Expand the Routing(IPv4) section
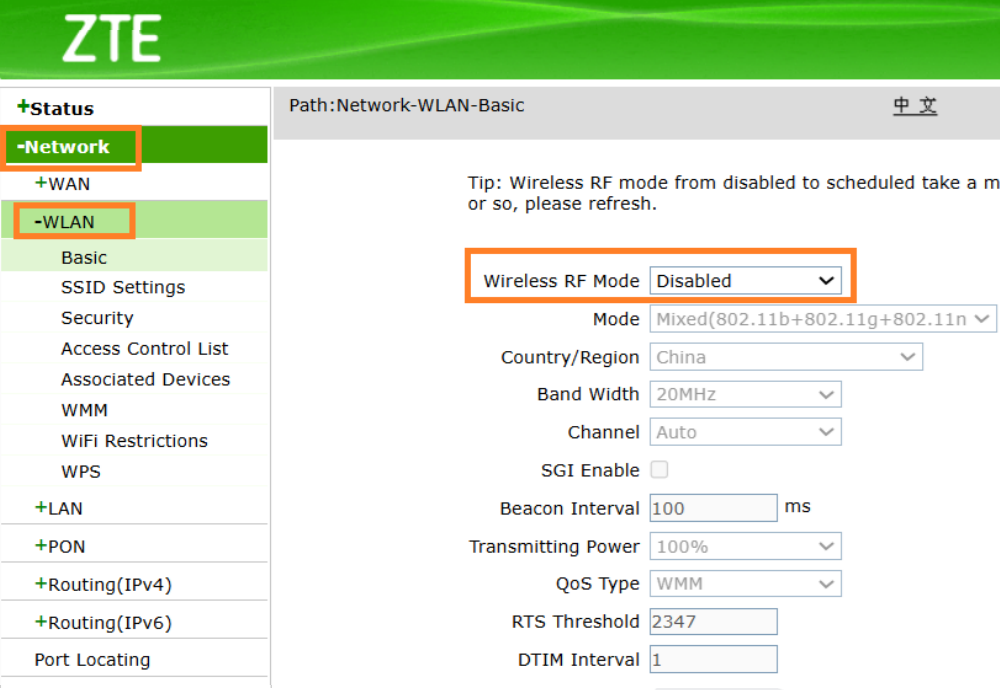 [78, 581]
